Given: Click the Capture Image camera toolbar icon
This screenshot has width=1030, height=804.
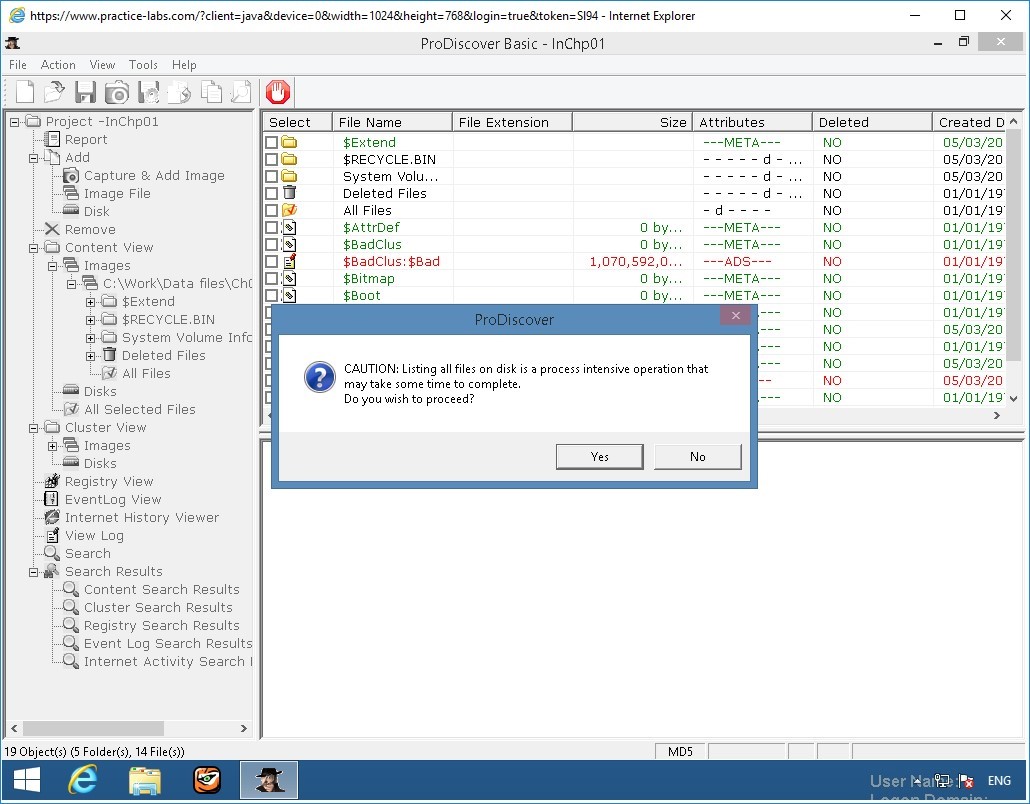Looking at the screenshot, I should pyautogui.click(x=117, y=92).
